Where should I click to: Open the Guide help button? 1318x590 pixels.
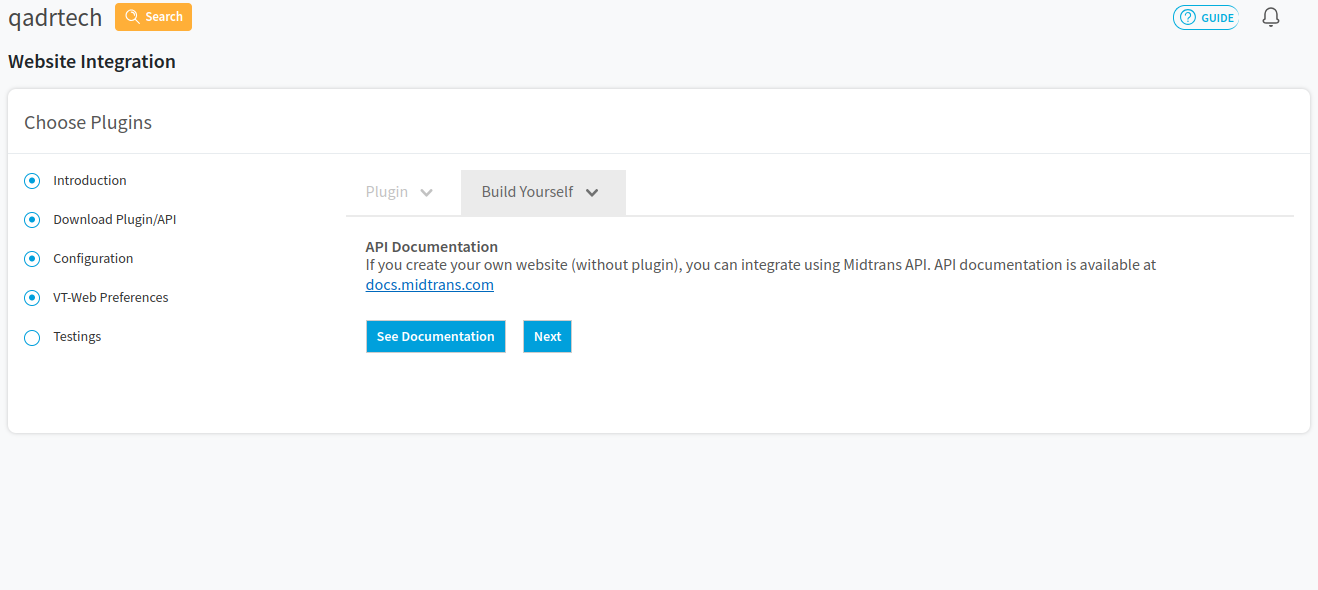1206,17
